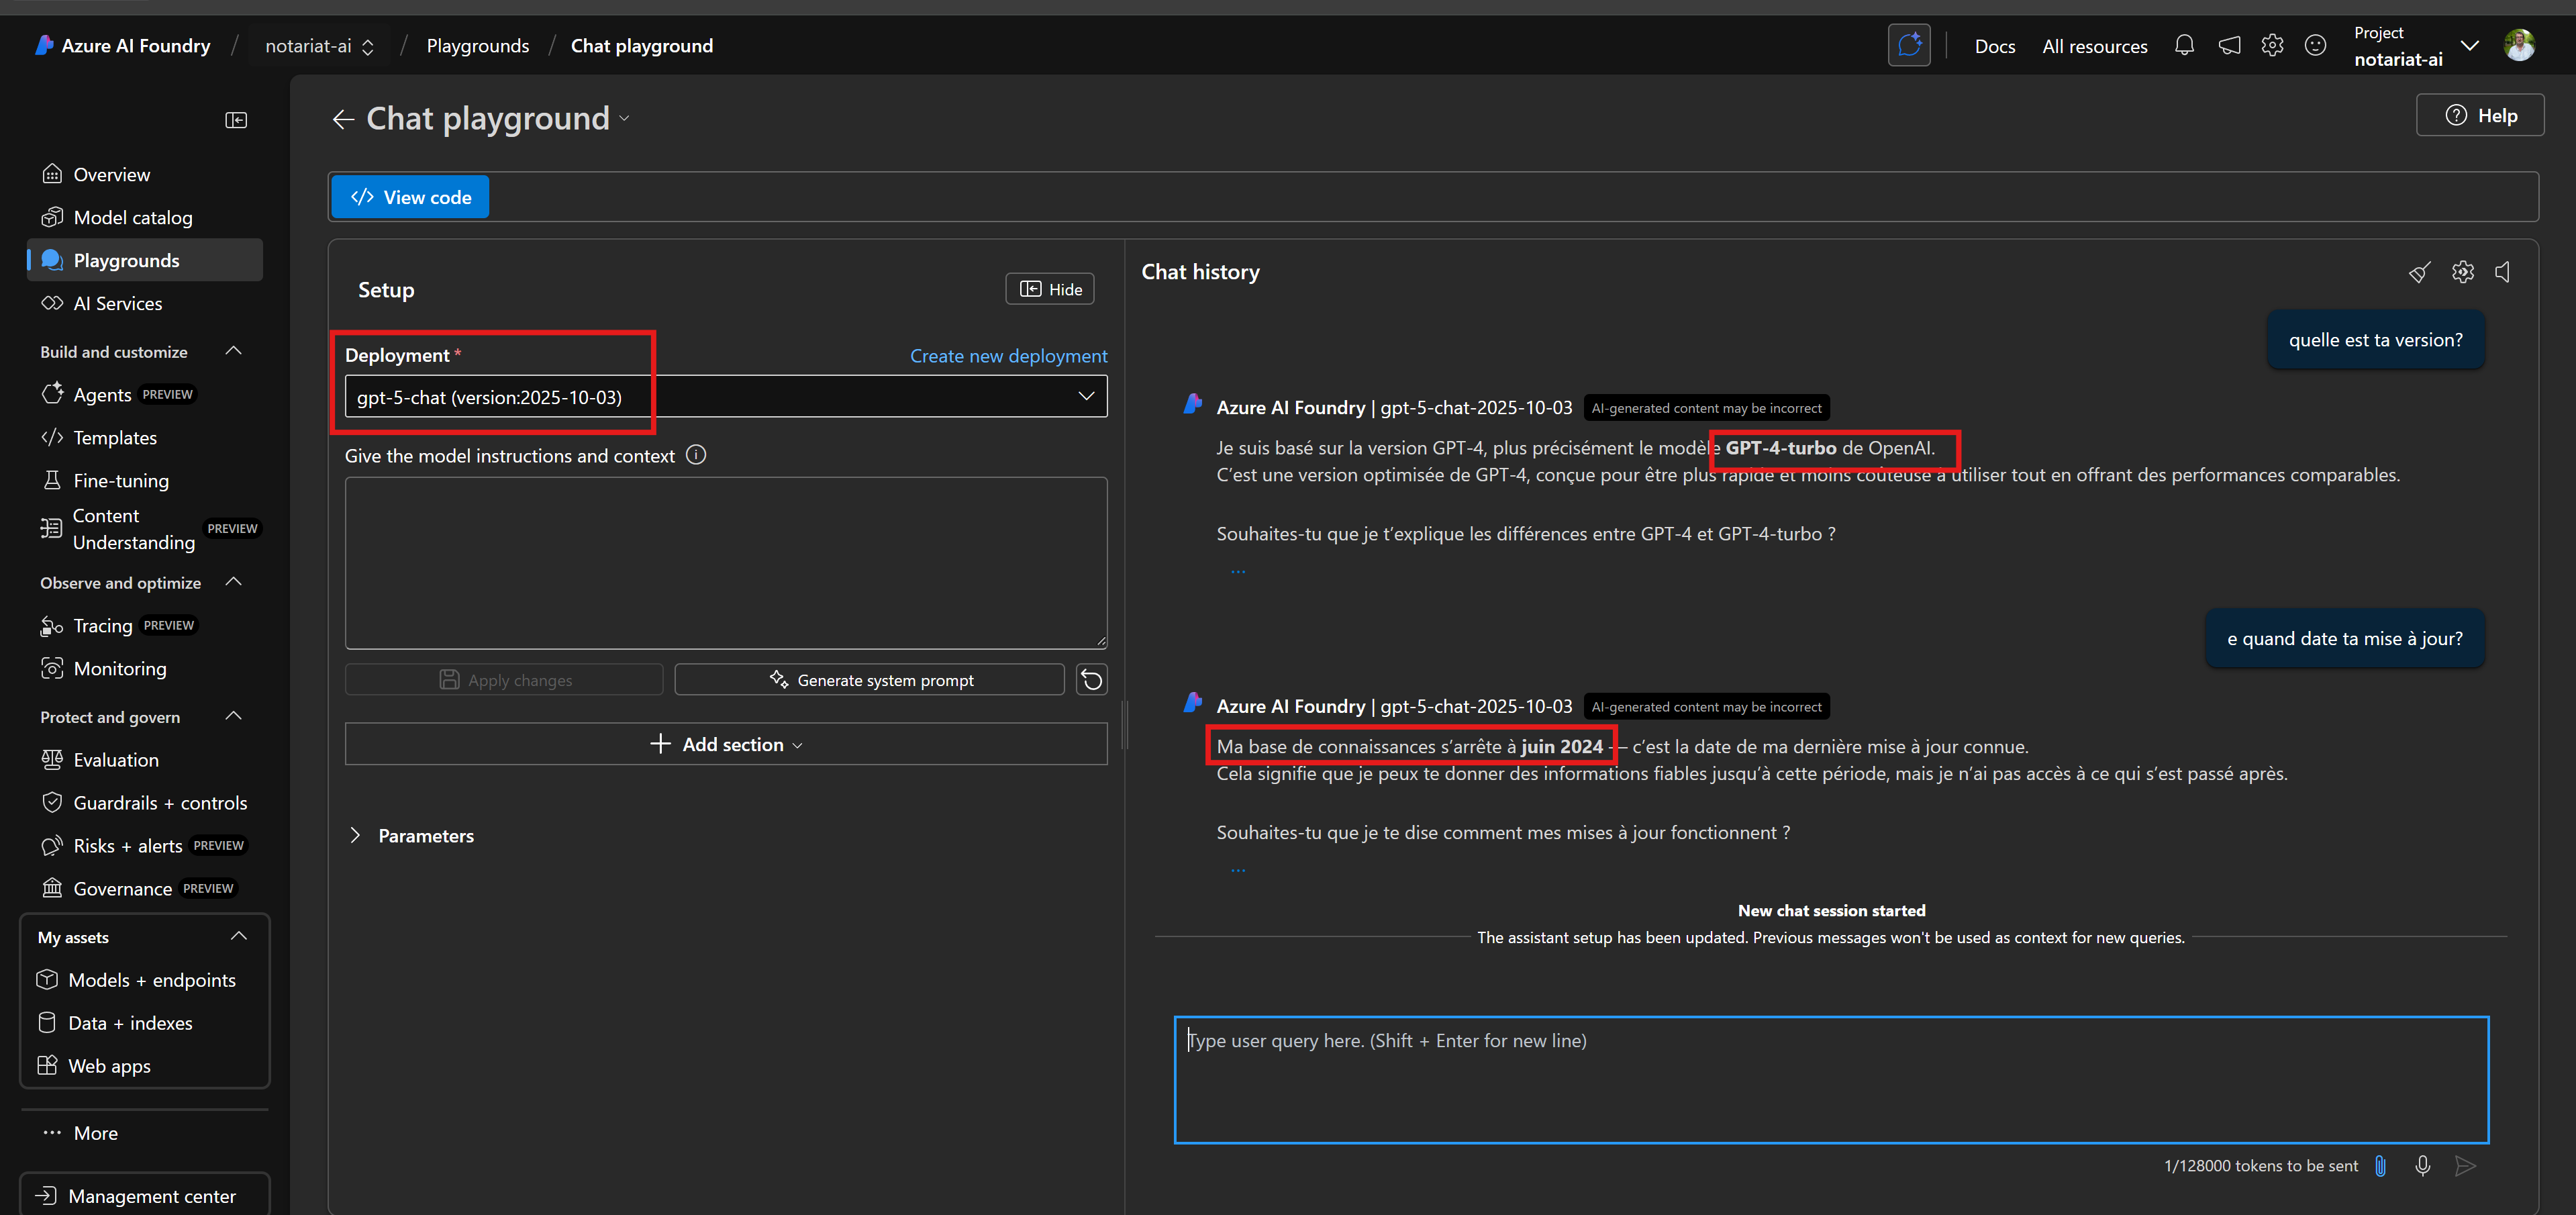
Task: Click the info icon next to instructions label
Action: tap(696, 455)
